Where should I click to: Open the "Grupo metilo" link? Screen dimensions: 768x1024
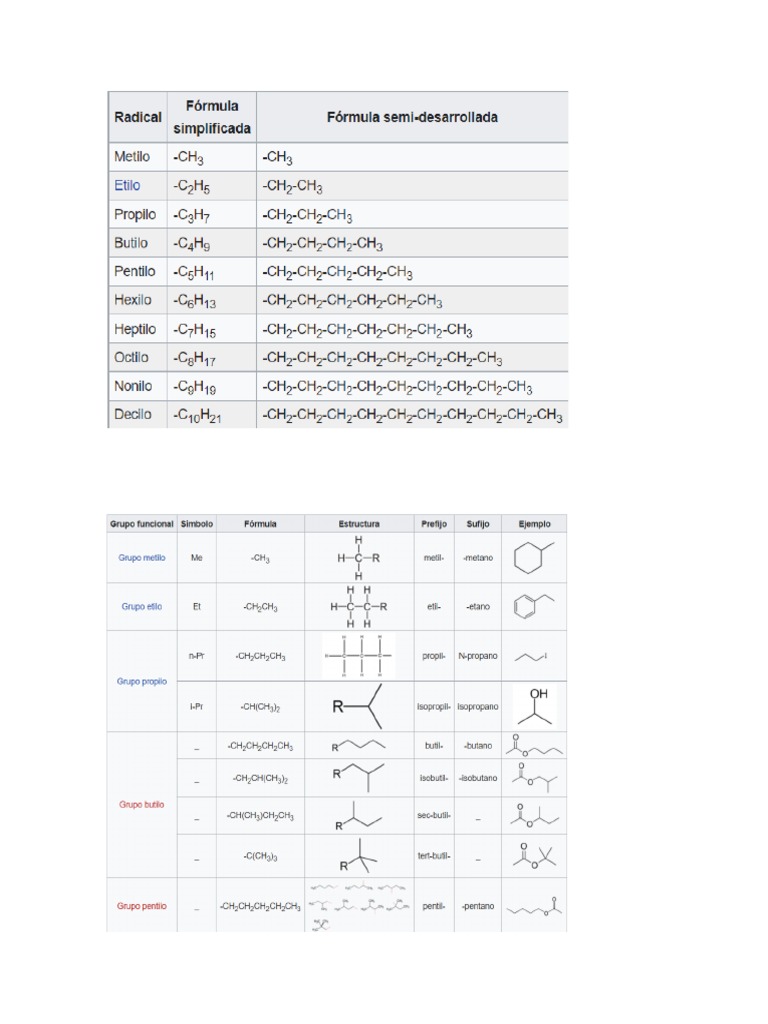click(141, 557)
